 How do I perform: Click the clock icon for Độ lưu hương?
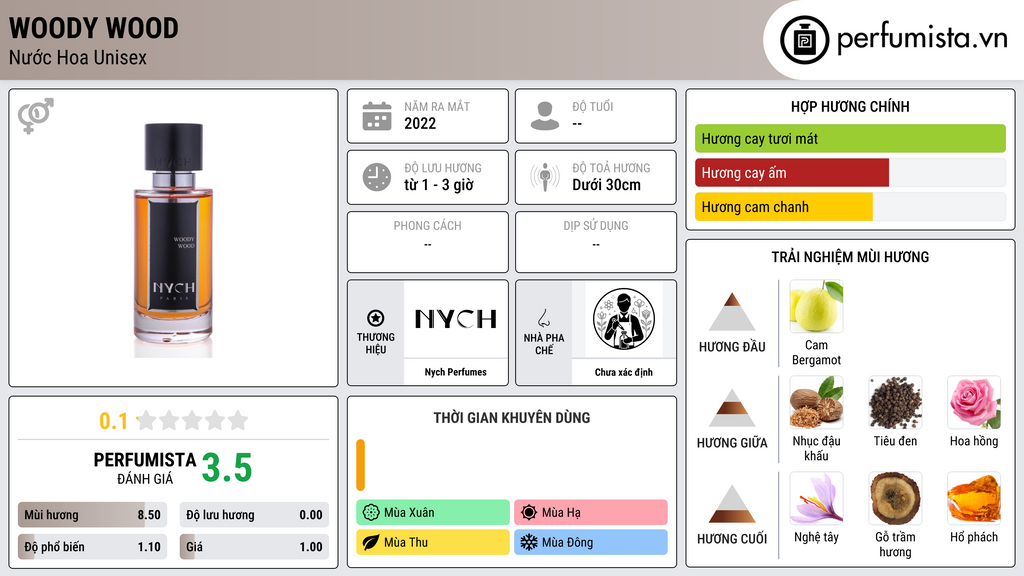[x=377, y=177]
